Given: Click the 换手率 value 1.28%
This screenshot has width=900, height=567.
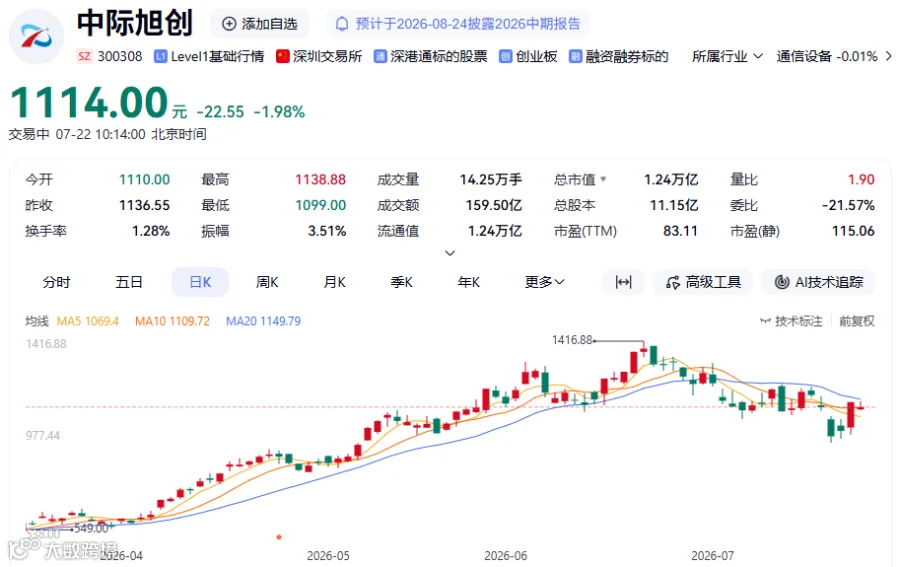Looking at the screenshot, I should click(x=151, y=231).
